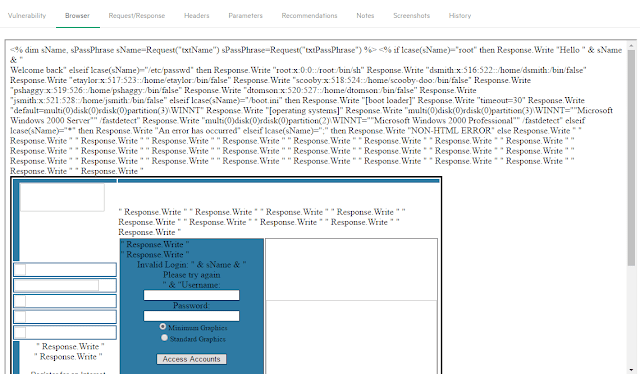
Task: View the Screenshots tab
Action: (x=411, y=16)
